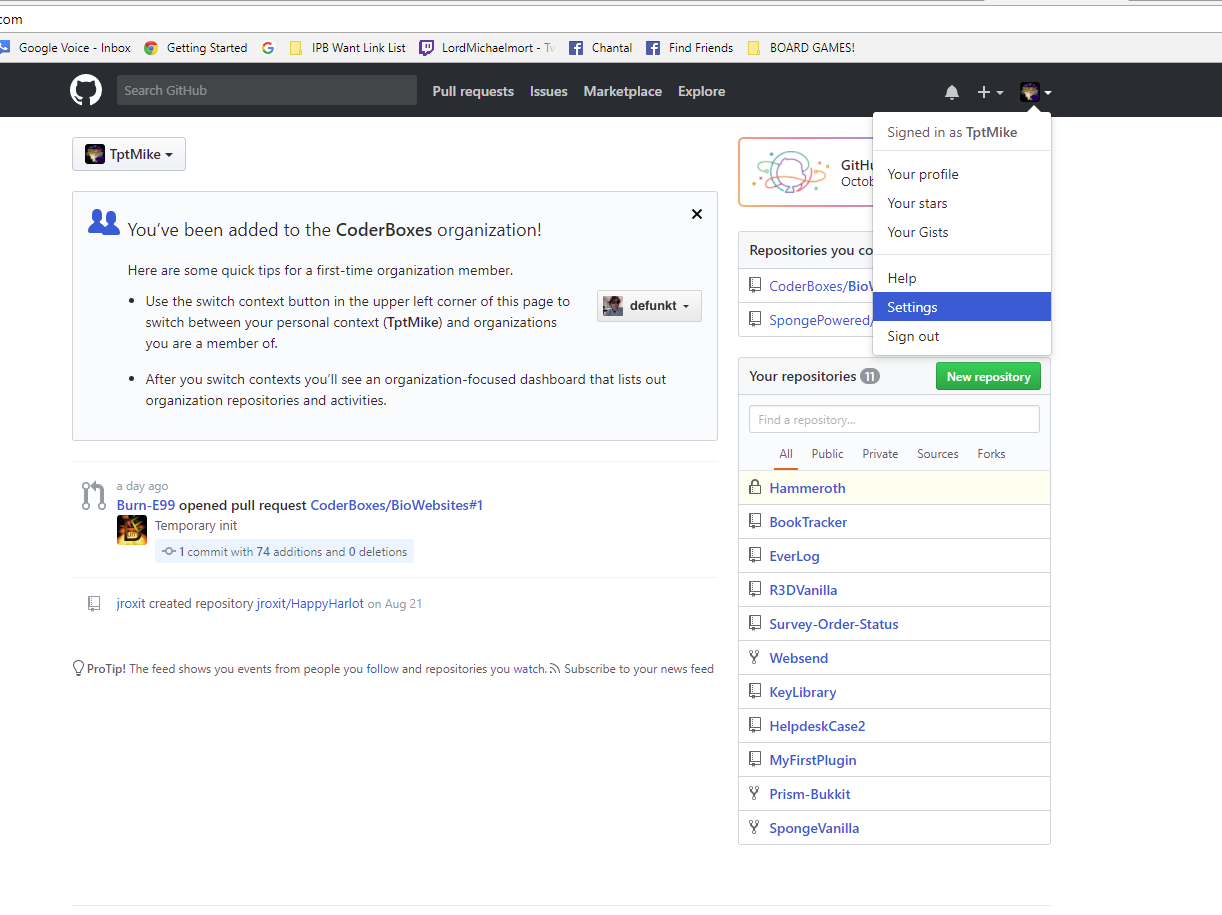Click the repo icon next to MyFirstPlugin
This screenshot has width=1222, height=915.
pos(755,760)
